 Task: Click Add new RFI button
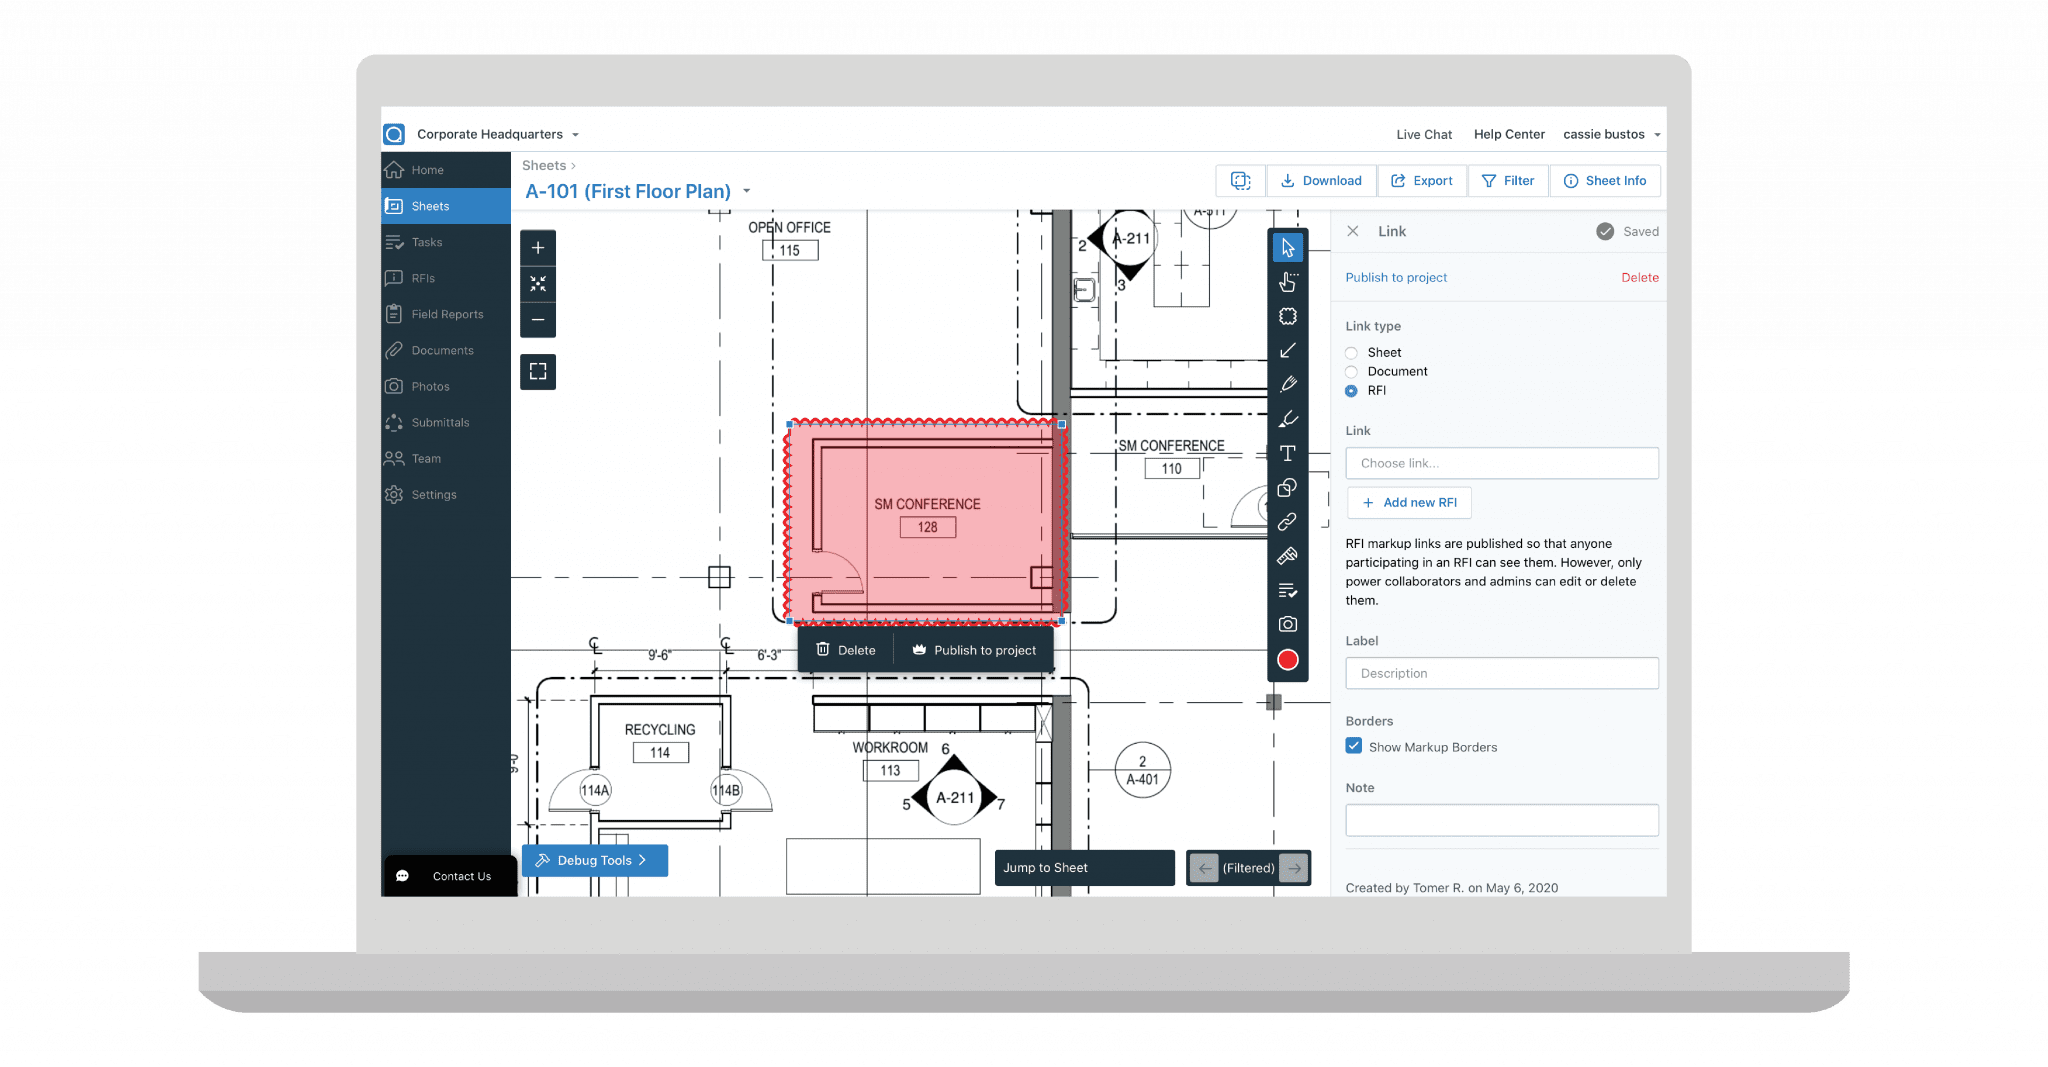pos(1410,502)
